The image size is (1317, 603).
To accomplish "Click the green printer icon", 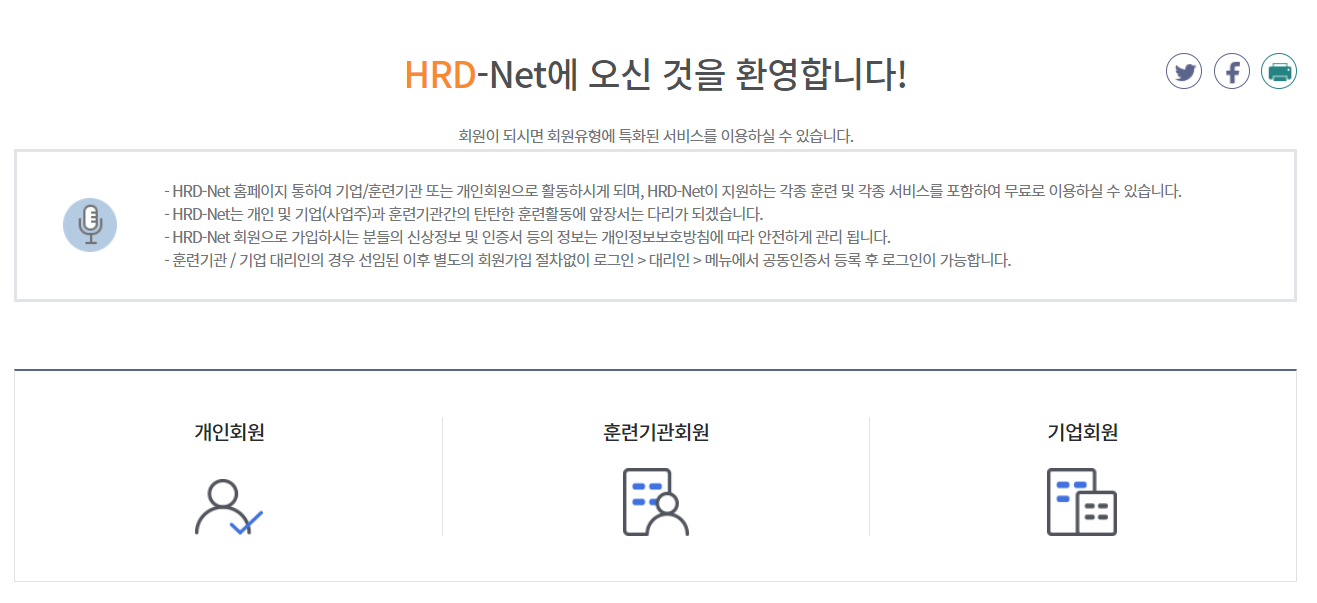I will point(1279,71).
